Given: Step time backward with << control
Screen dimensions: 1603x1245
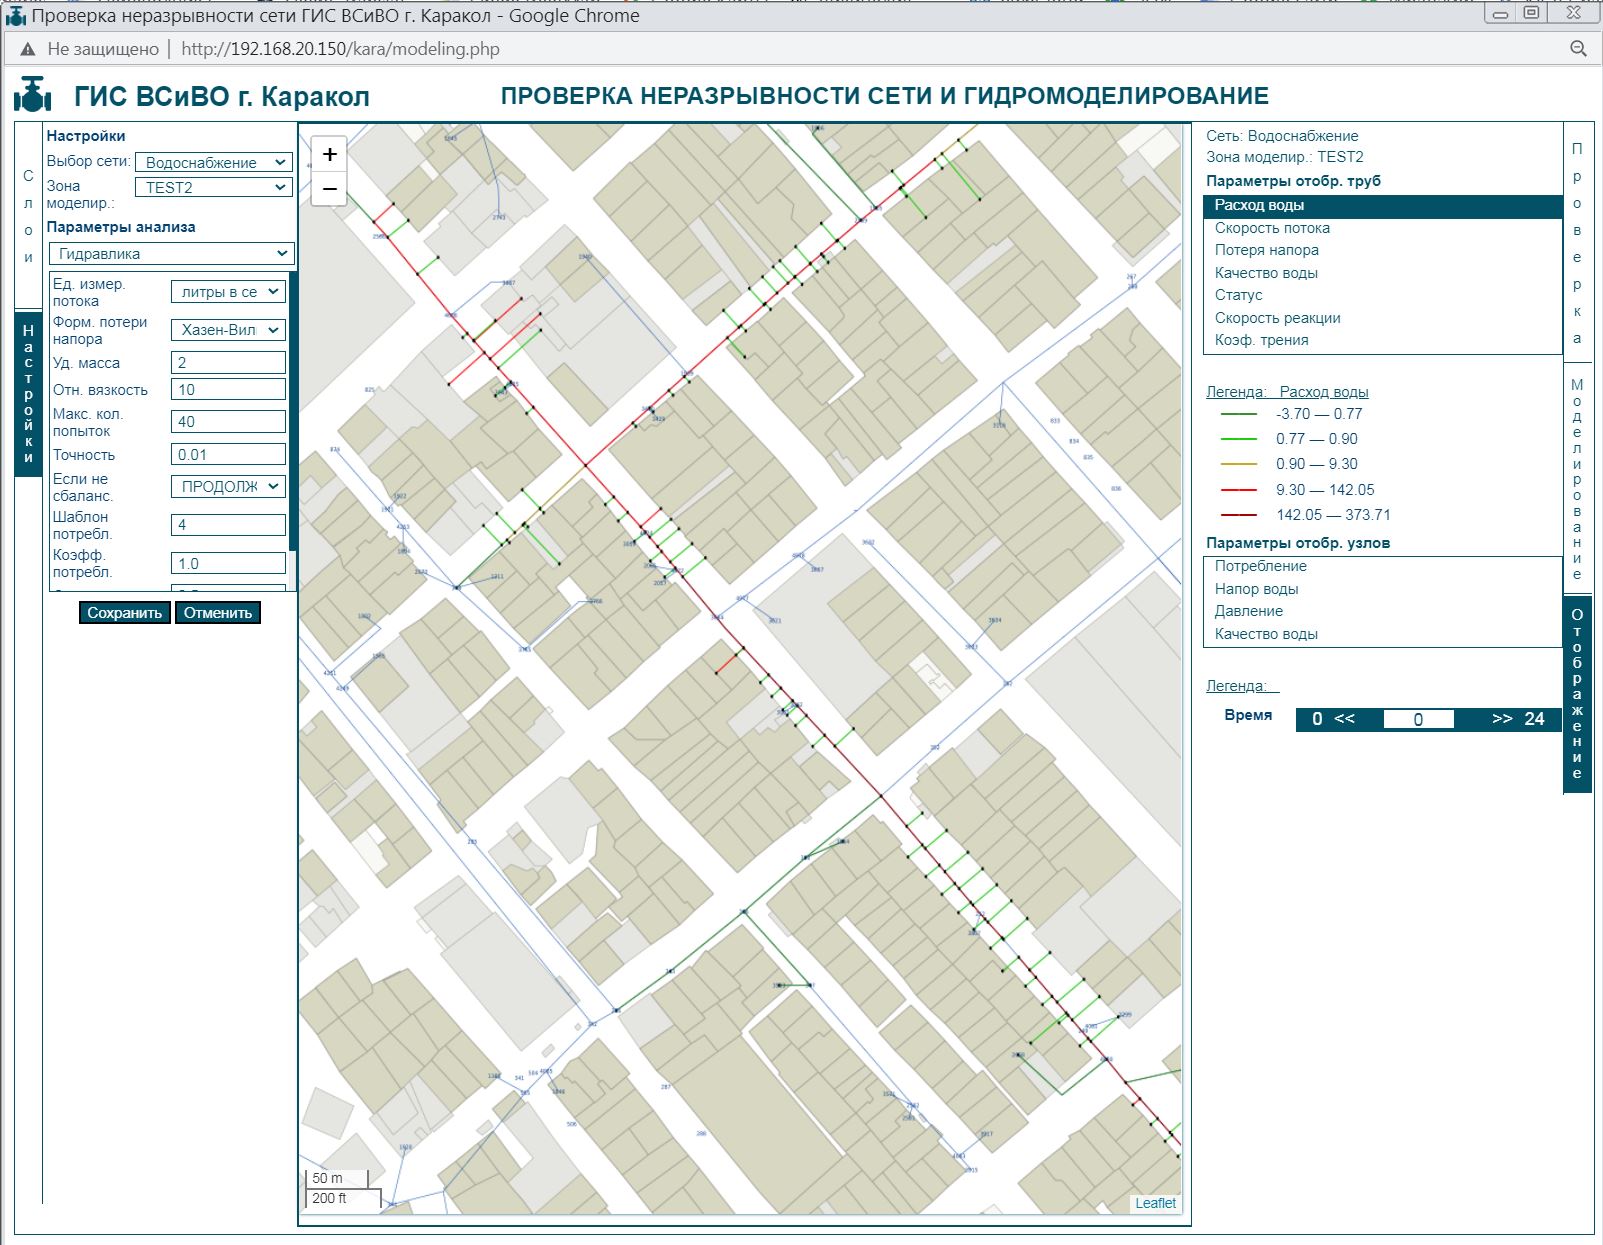Looking at the screenshot, I should point(1344,719).
